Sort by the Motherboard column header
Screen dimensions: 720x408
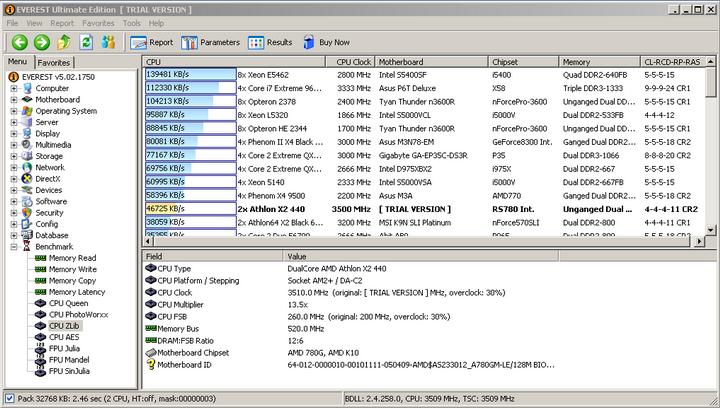(431, 62)
